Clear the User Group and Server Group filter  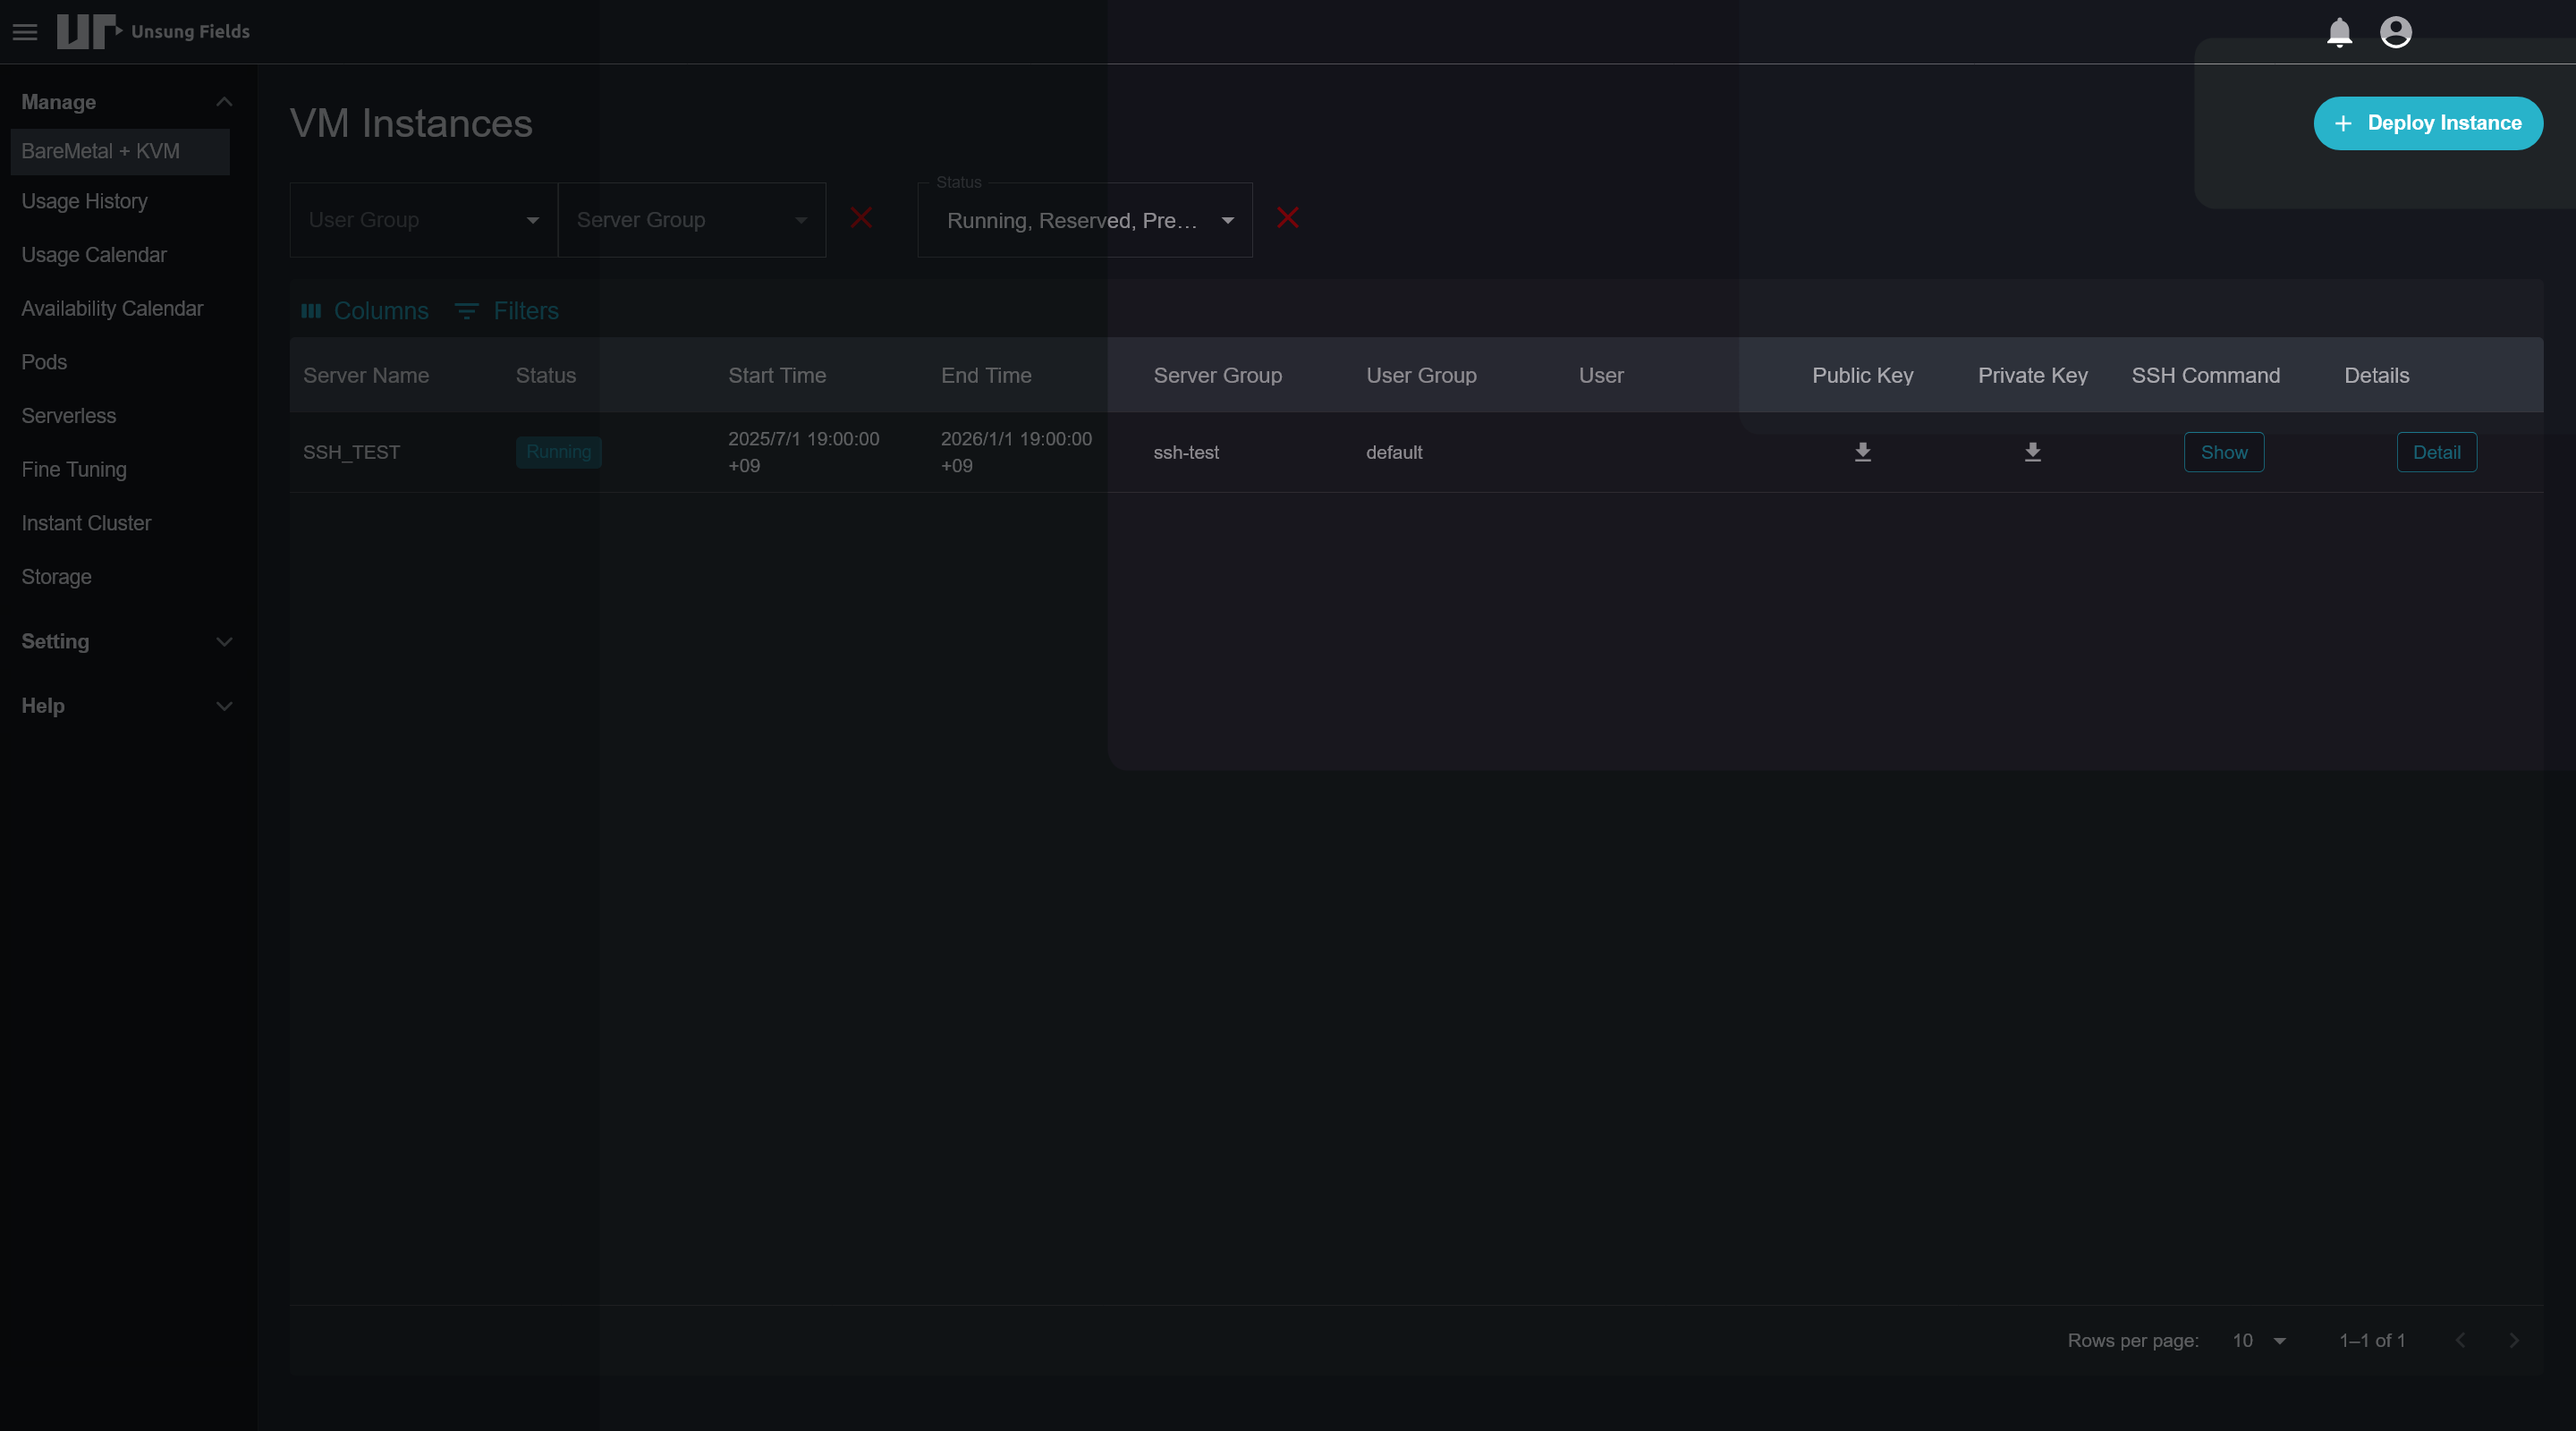860,218
